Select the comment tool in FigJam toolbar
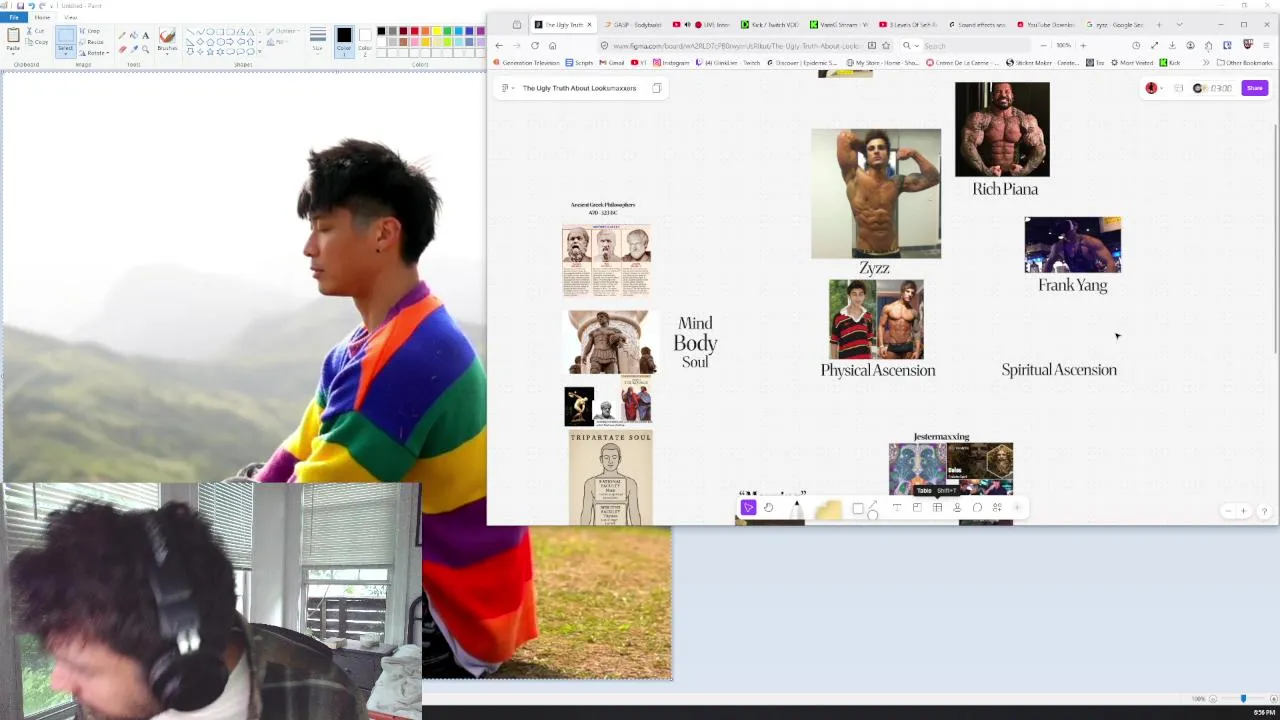This screenshot has height=720, width=1280. (977, 508)
